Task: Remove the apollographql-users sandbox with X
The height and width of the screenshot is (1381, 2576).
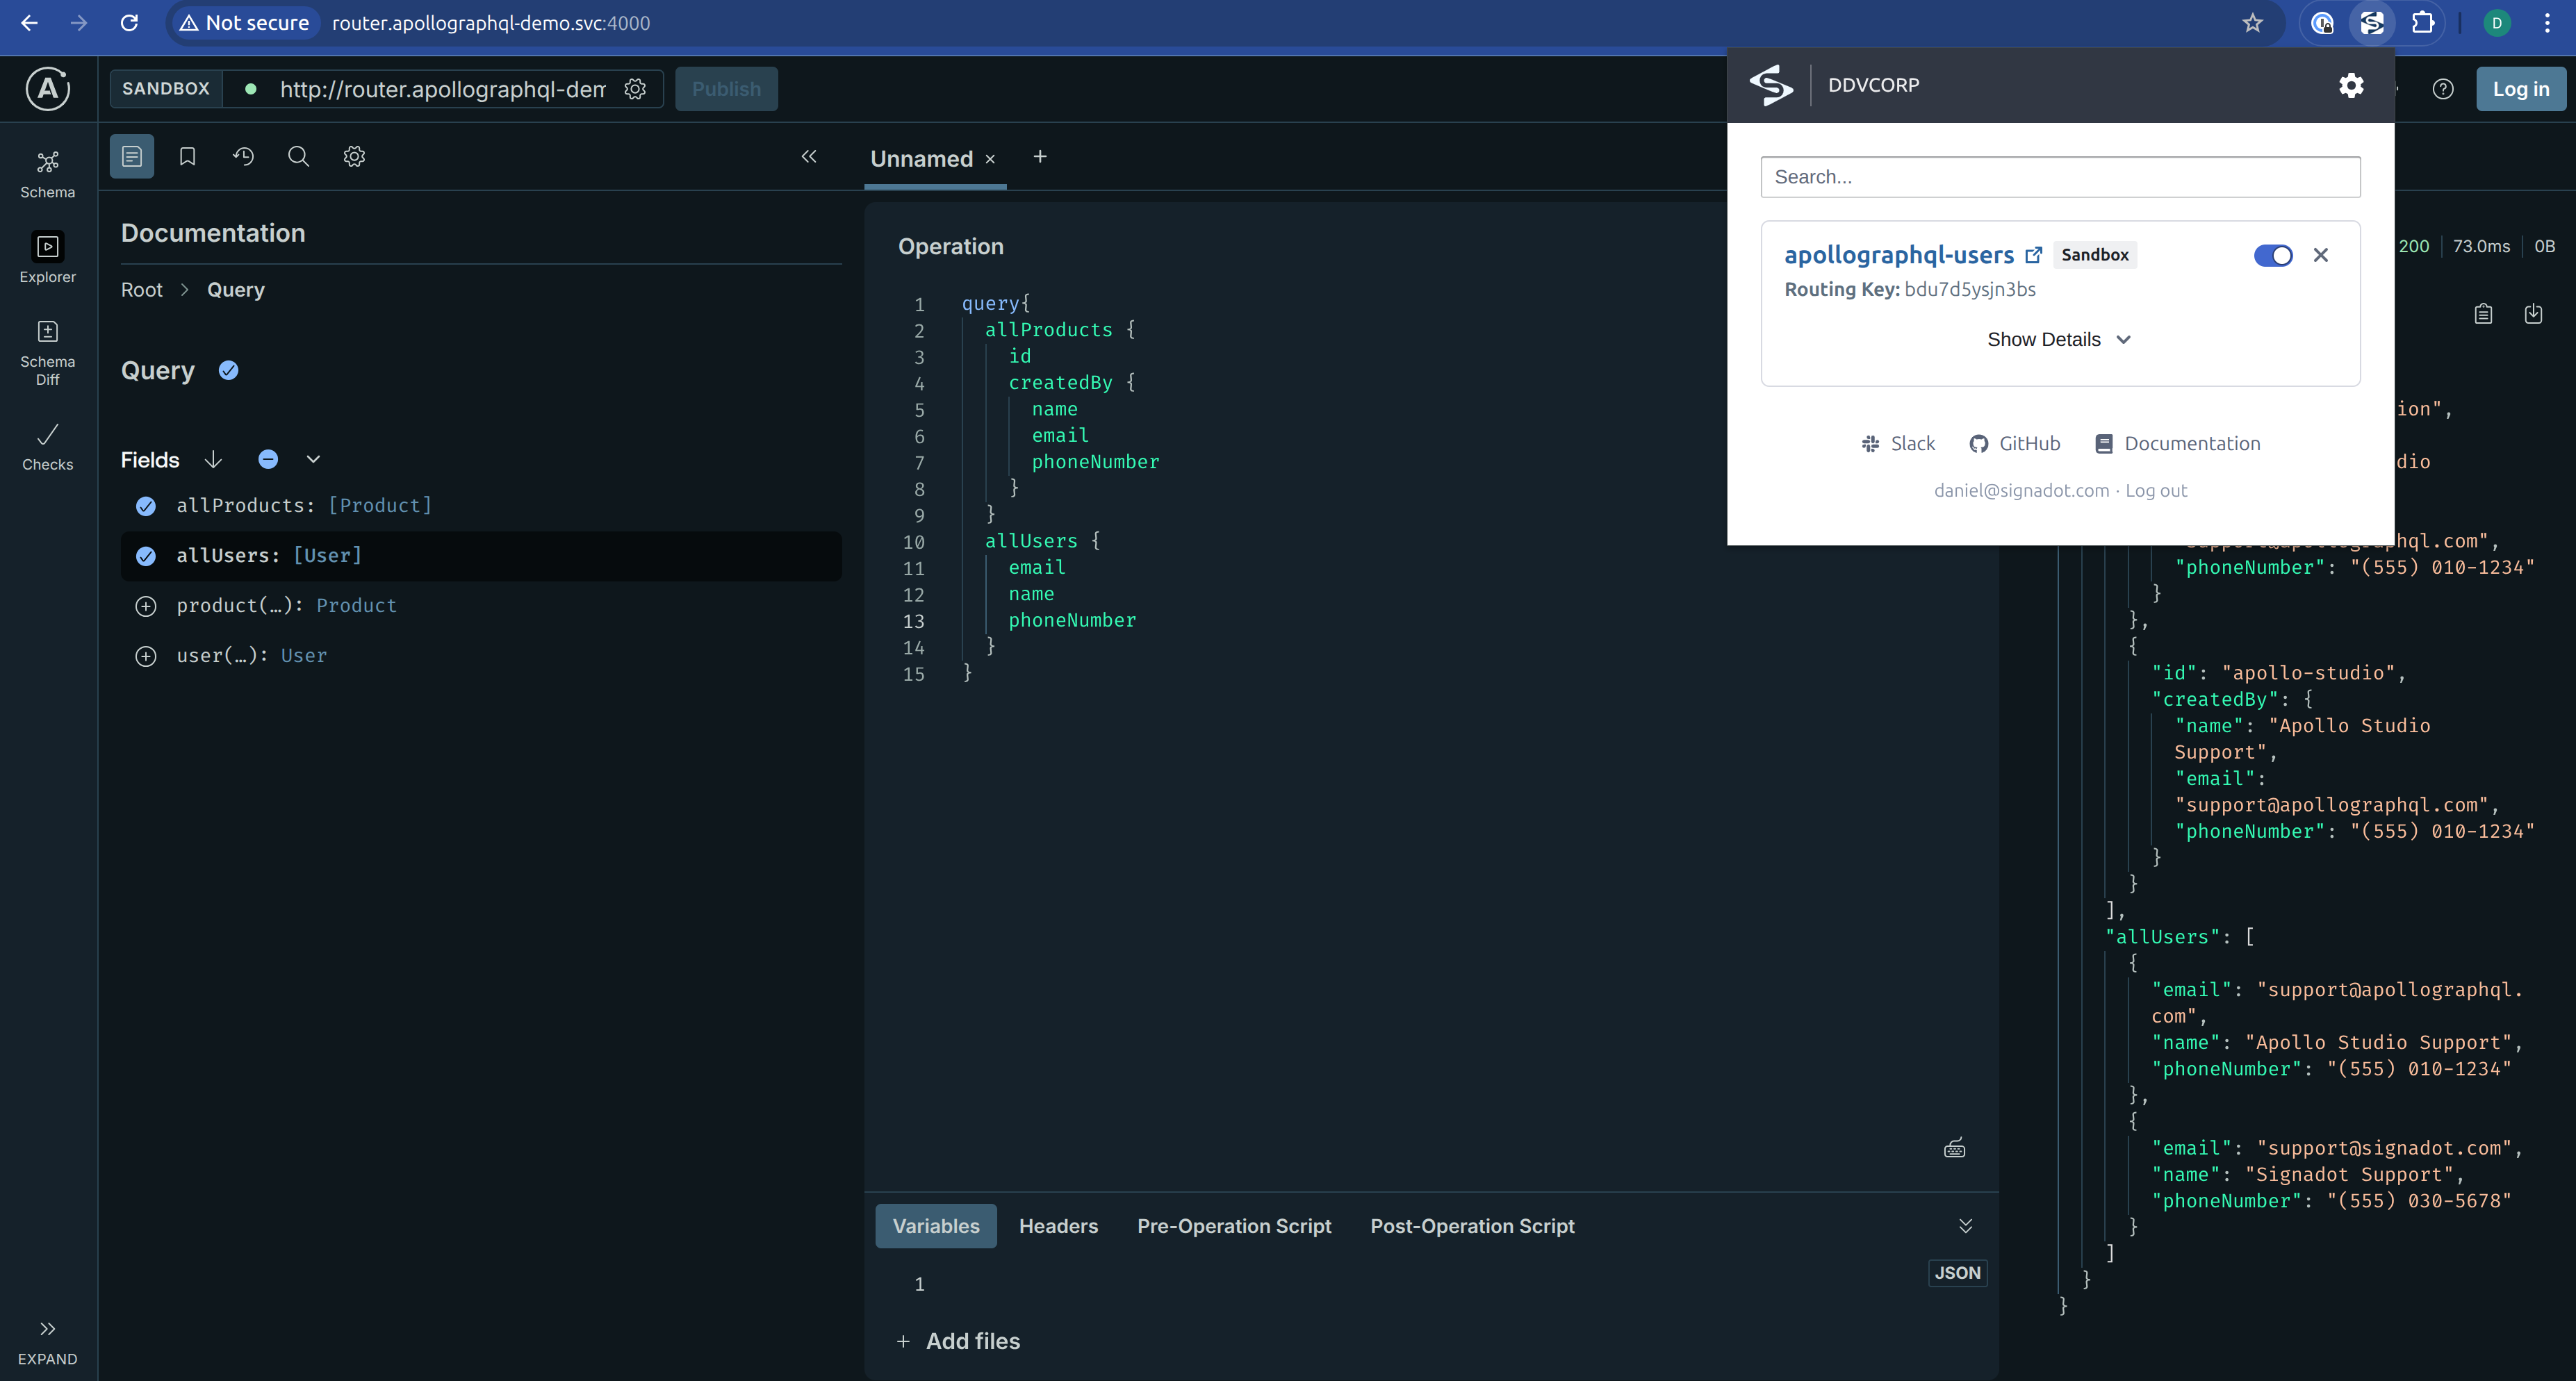Action: [2321, 255]
